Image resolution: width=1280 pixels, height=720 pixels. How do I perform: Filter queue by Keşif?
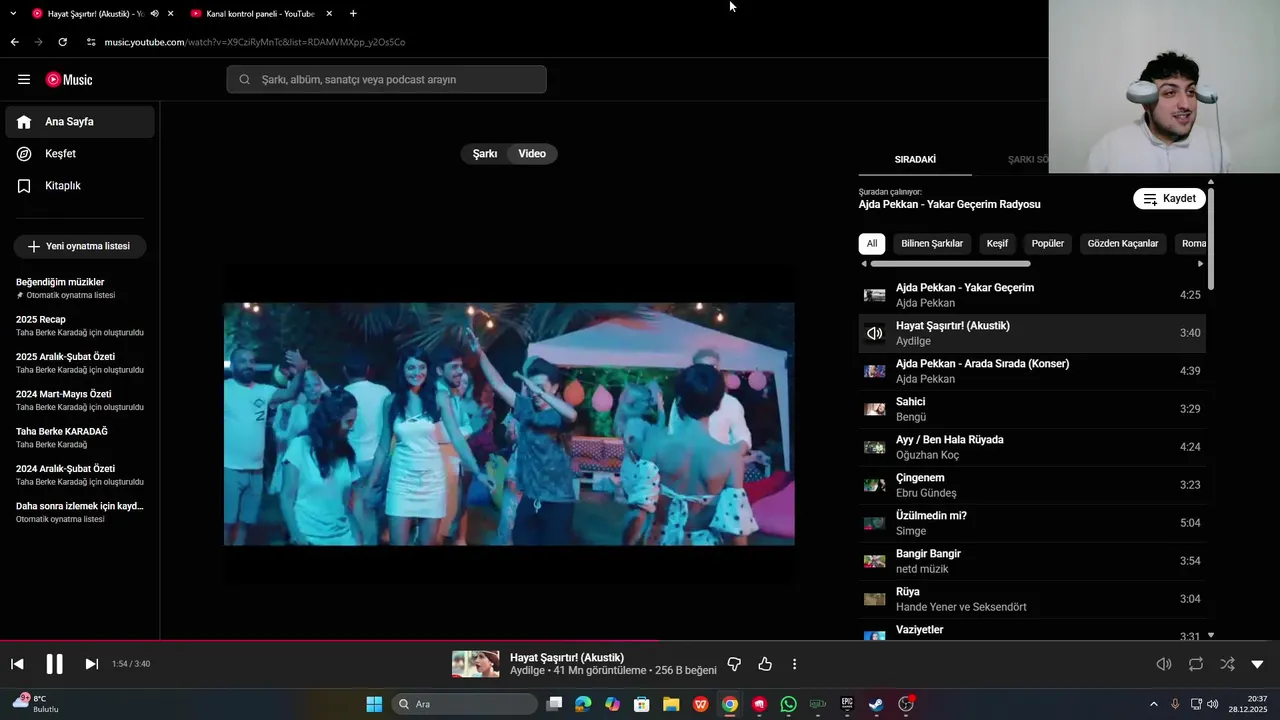tap(997, 243)
